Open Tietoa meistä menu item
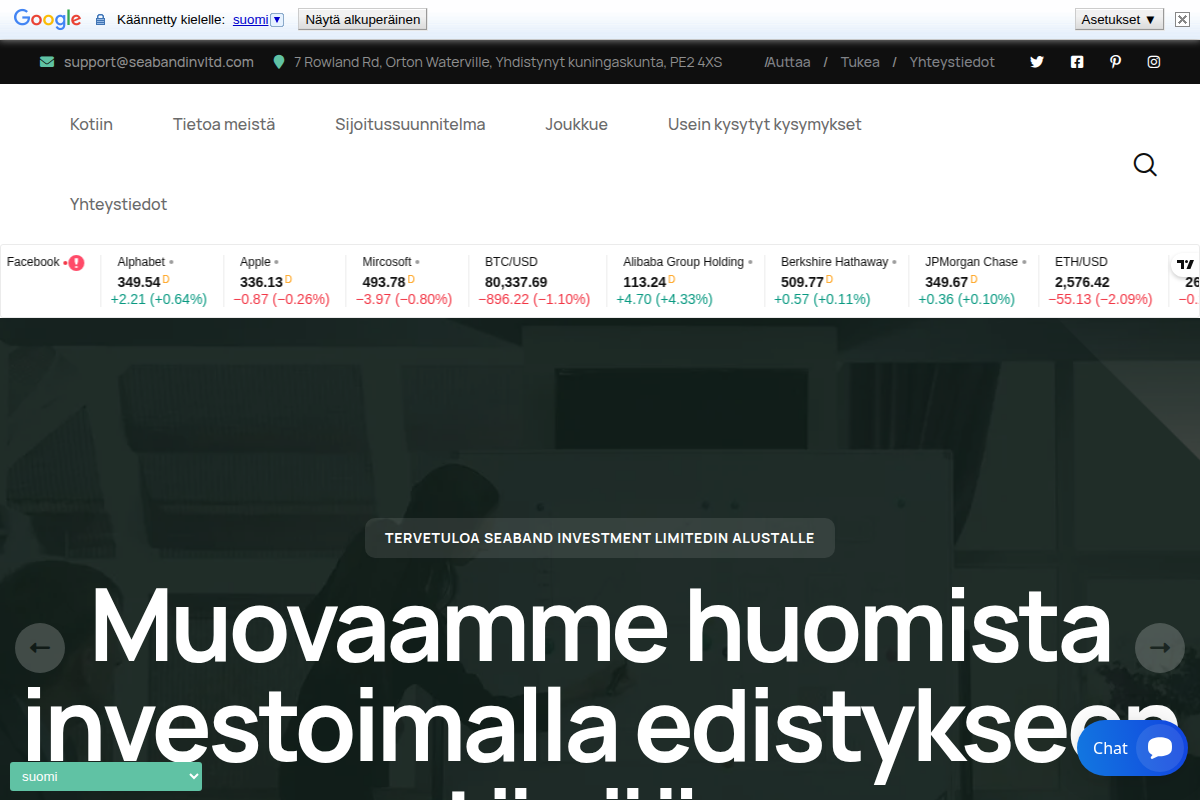The image size is (1200, 800). [x=224, y=124]
